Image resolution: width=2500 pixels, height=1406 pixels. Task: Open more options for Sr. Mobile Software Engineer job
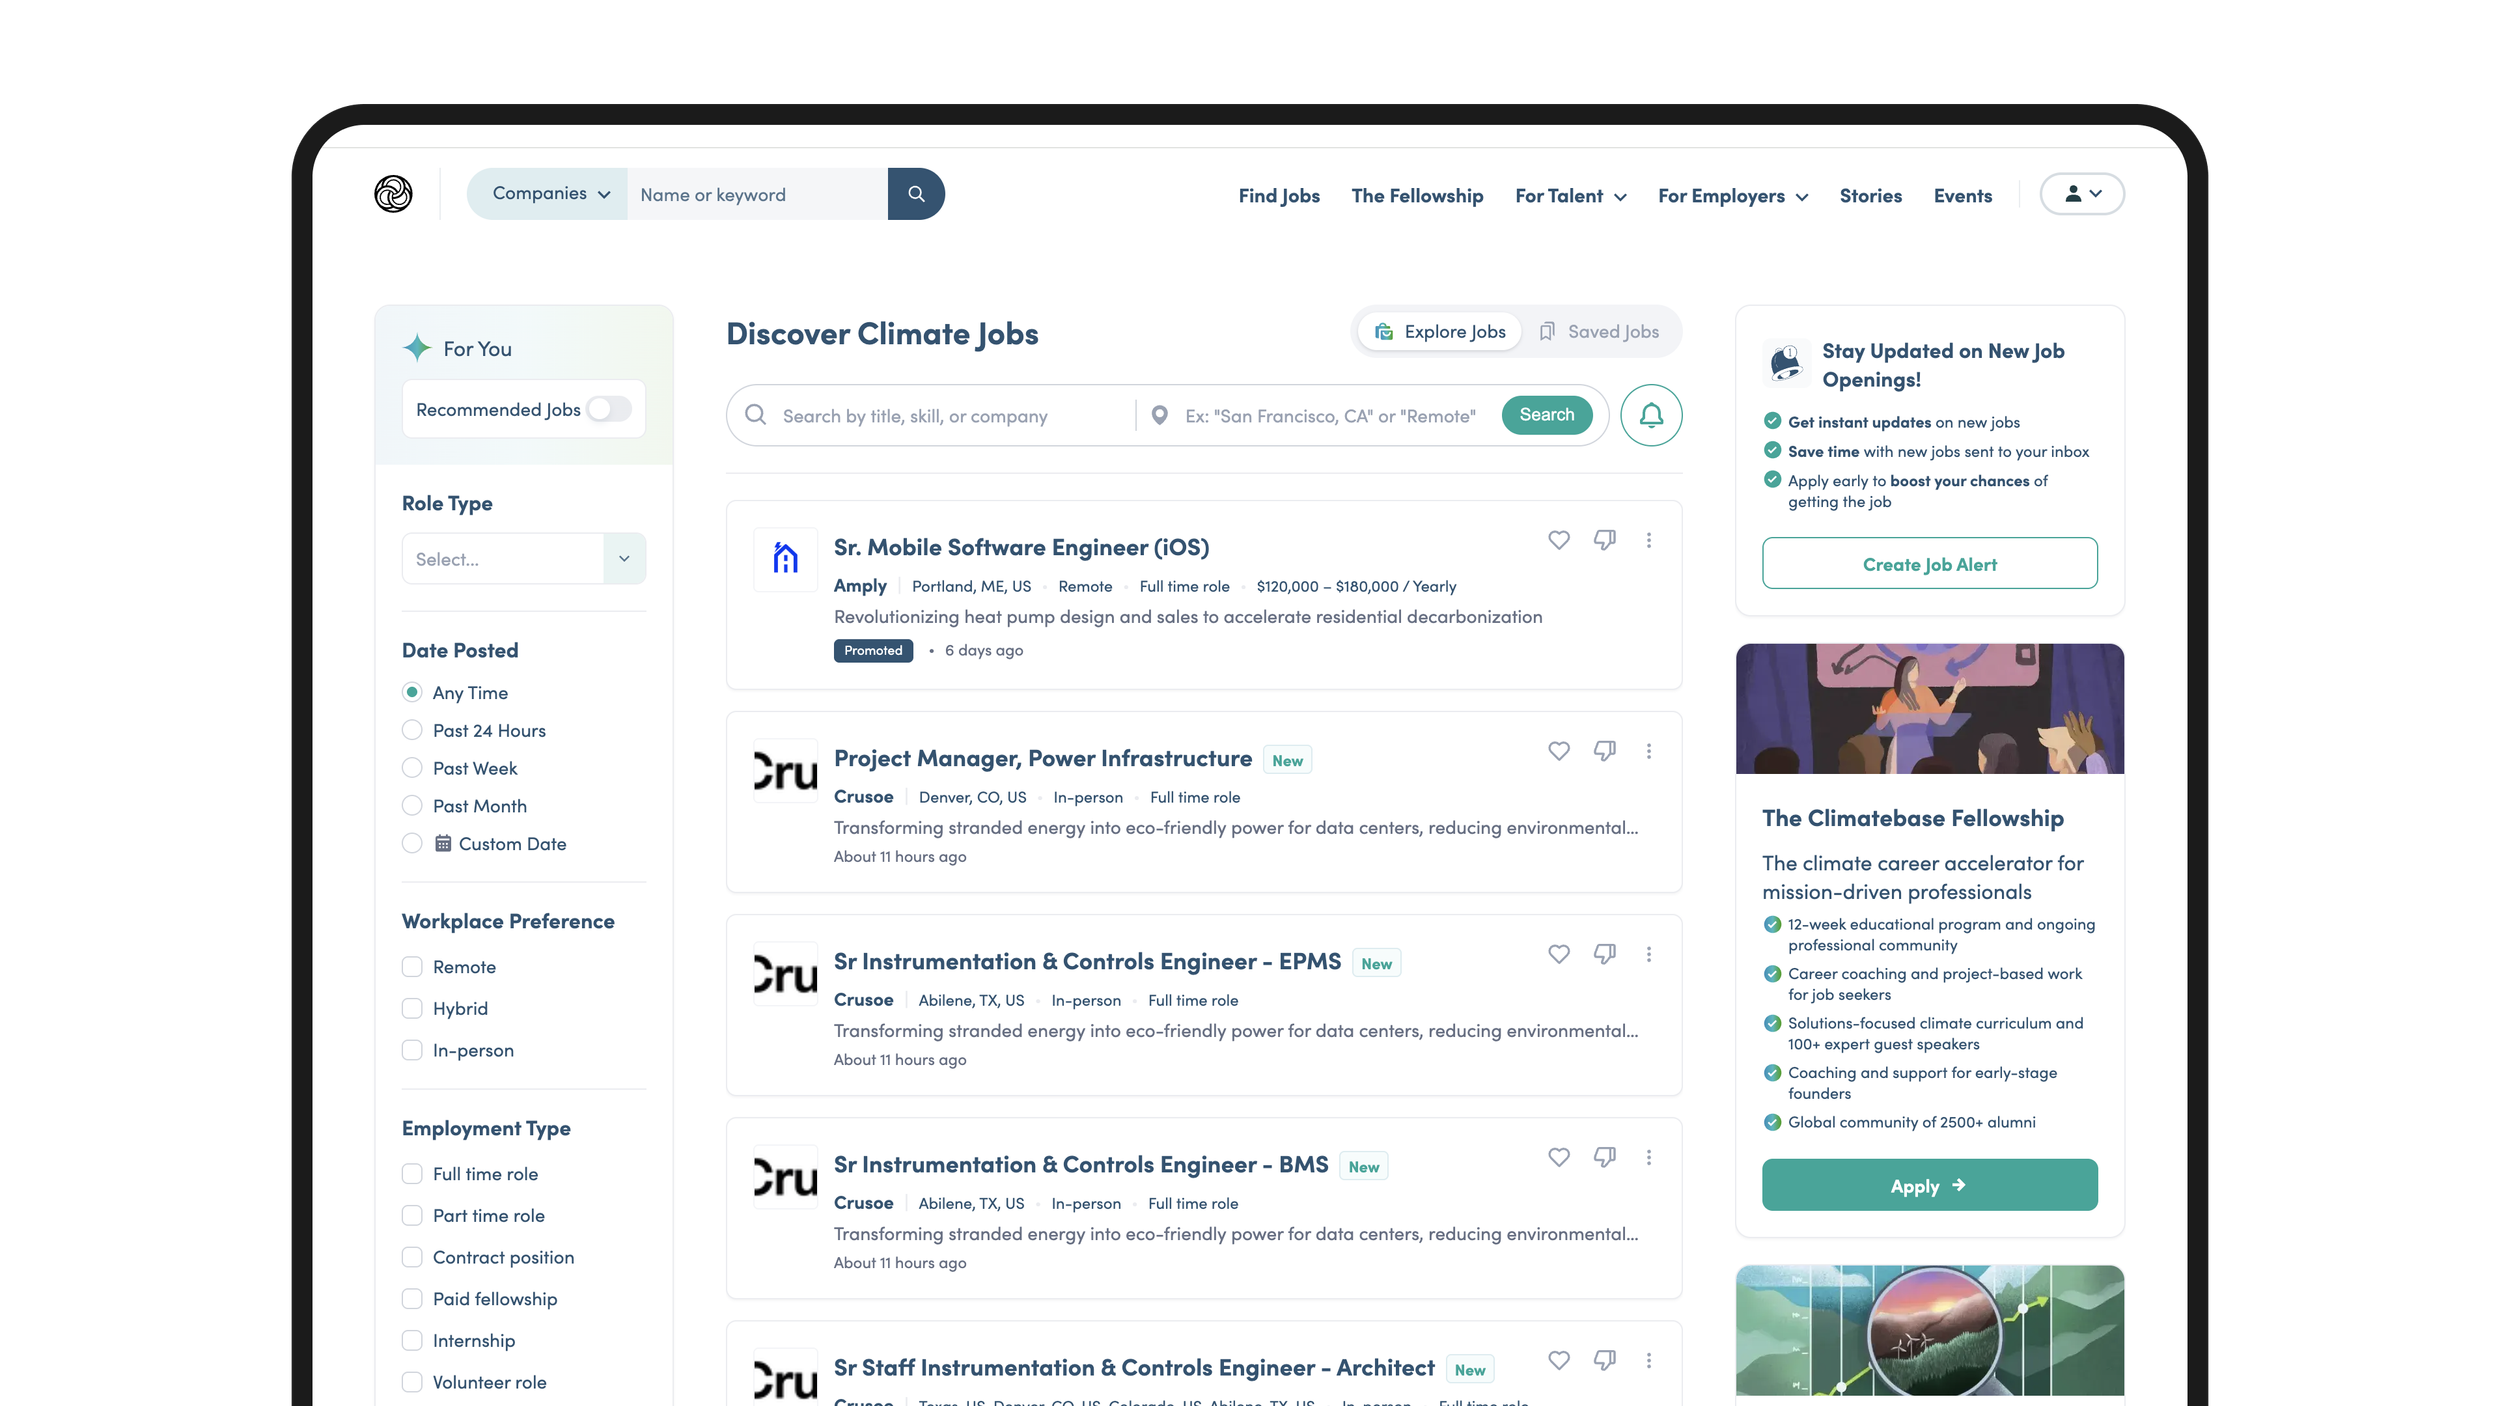coord(1649,540)
